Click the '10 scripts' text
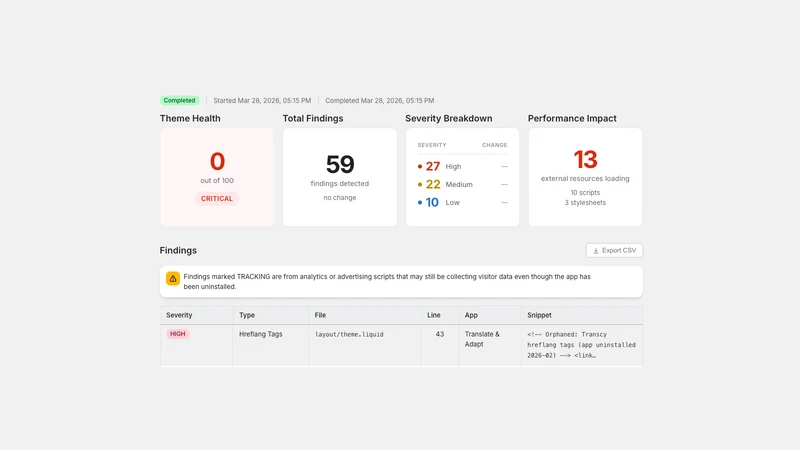 585,192
